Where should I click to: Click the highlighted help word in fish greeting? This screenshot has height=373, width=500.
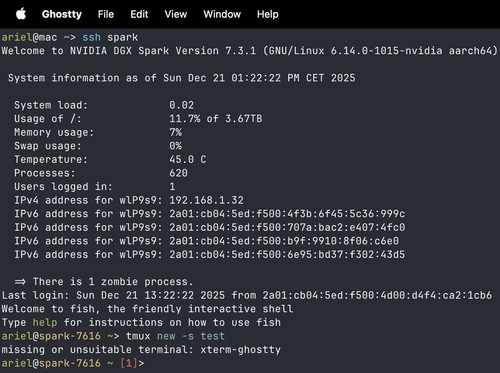(x=45, y=322)
